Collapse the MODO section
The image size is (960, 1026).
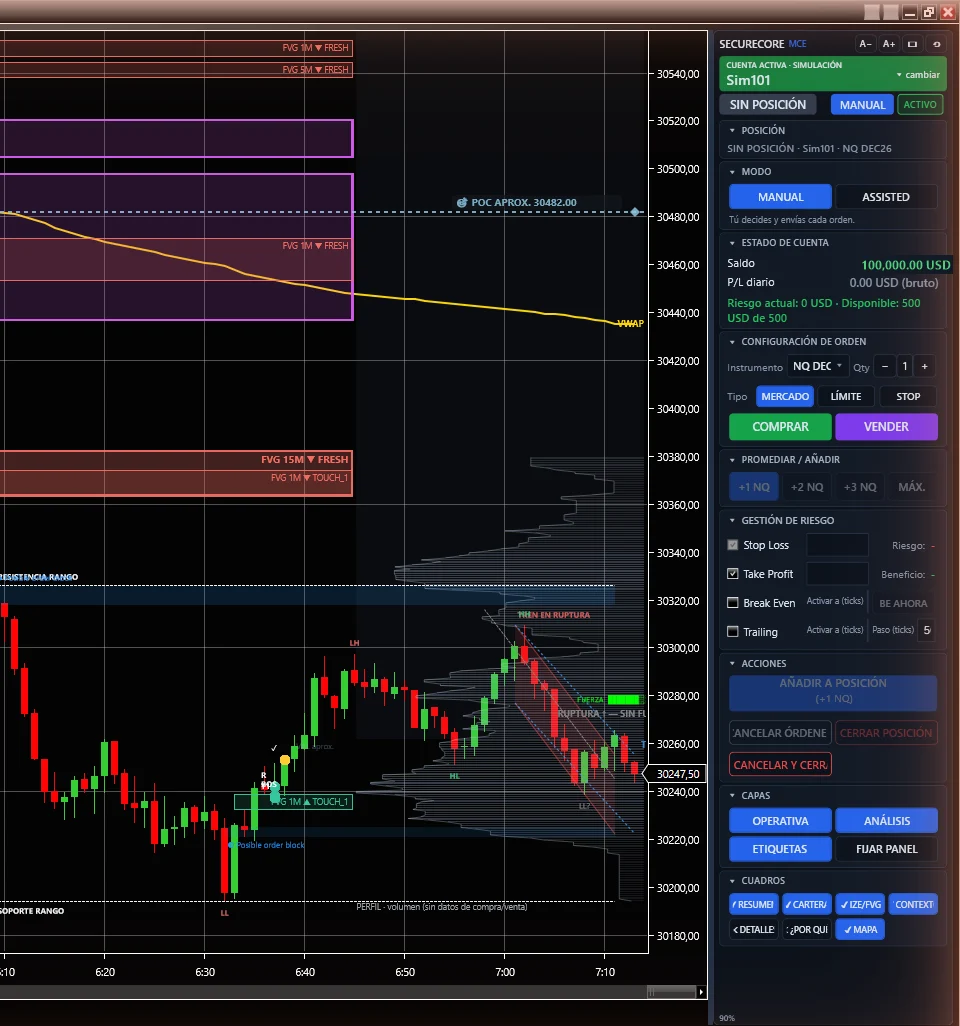click(732, 171)
